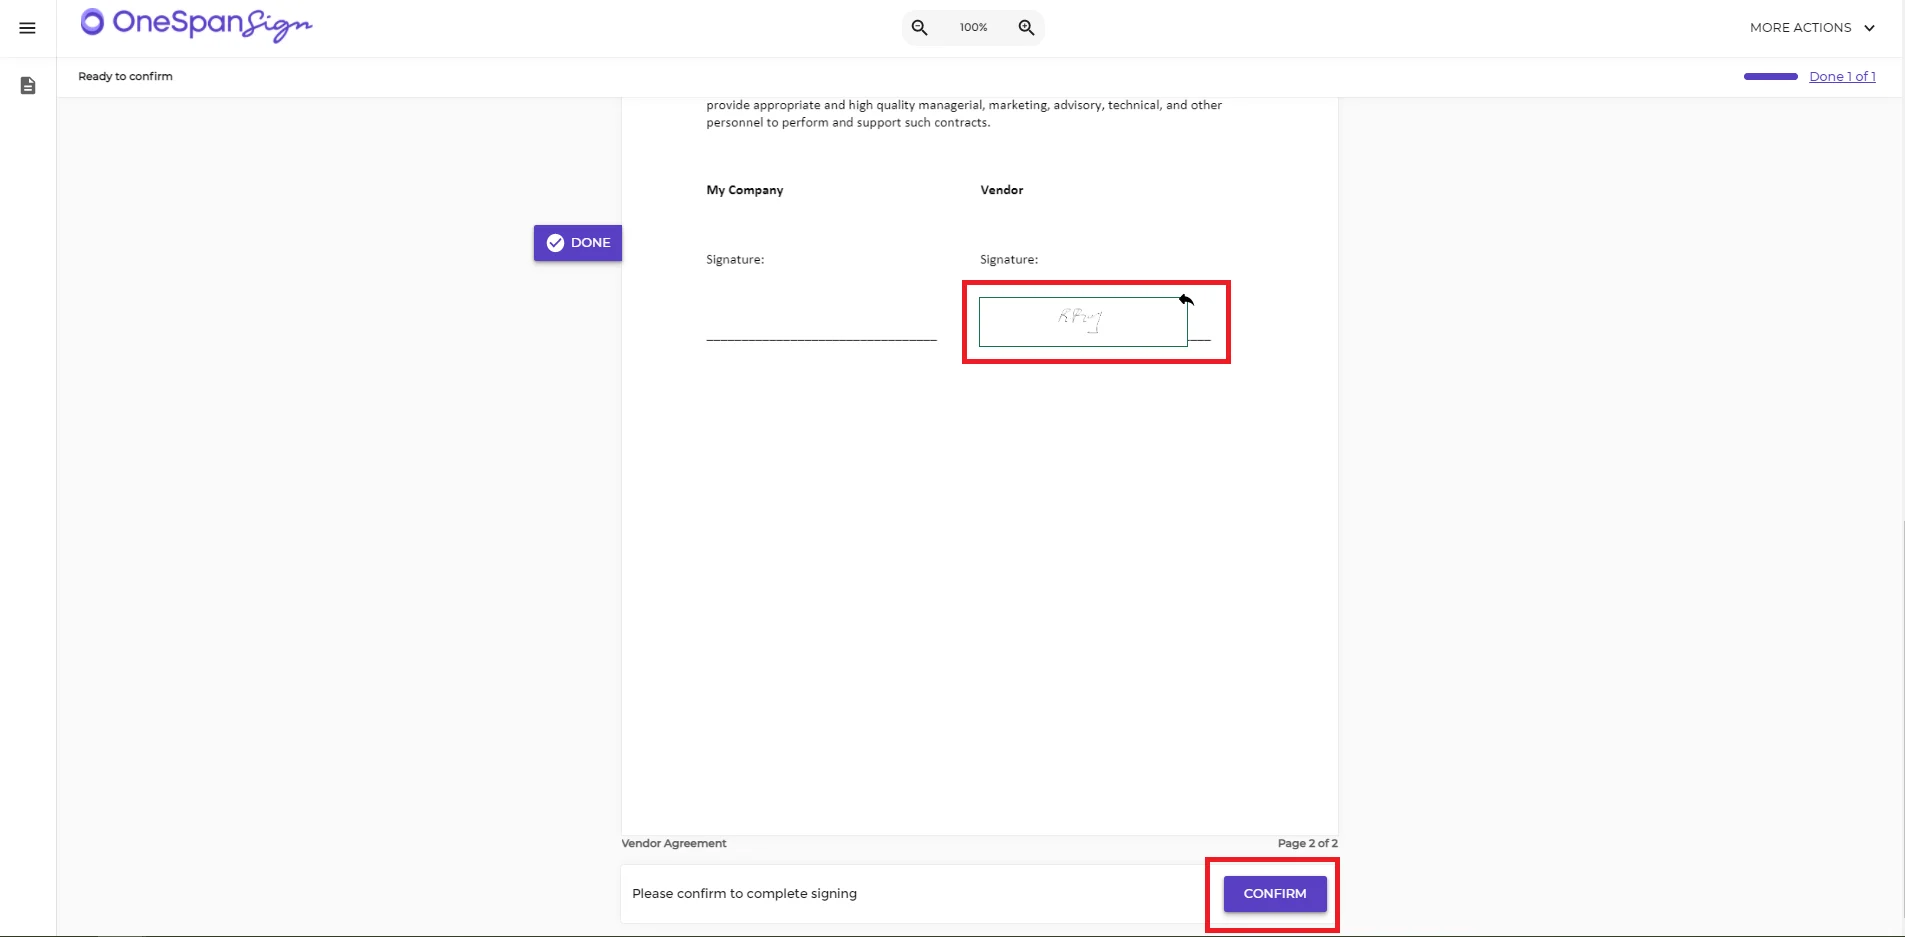Click the Done 1 of 1 link

(x=1842, y=76)
